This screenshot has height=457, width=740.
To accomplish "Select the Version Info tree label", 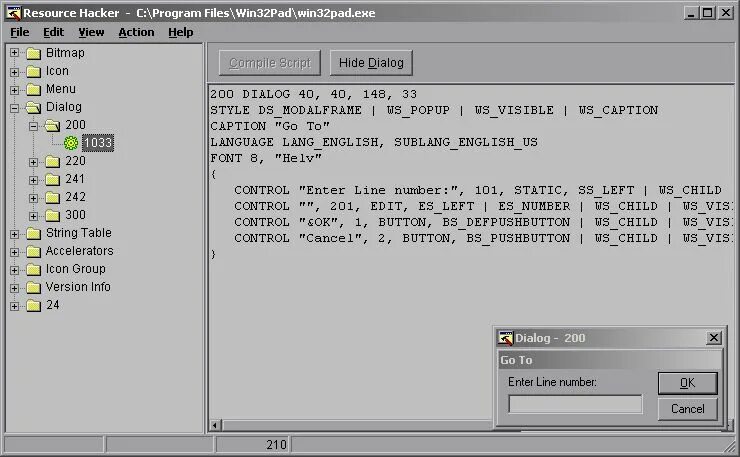I will point(78,287).
